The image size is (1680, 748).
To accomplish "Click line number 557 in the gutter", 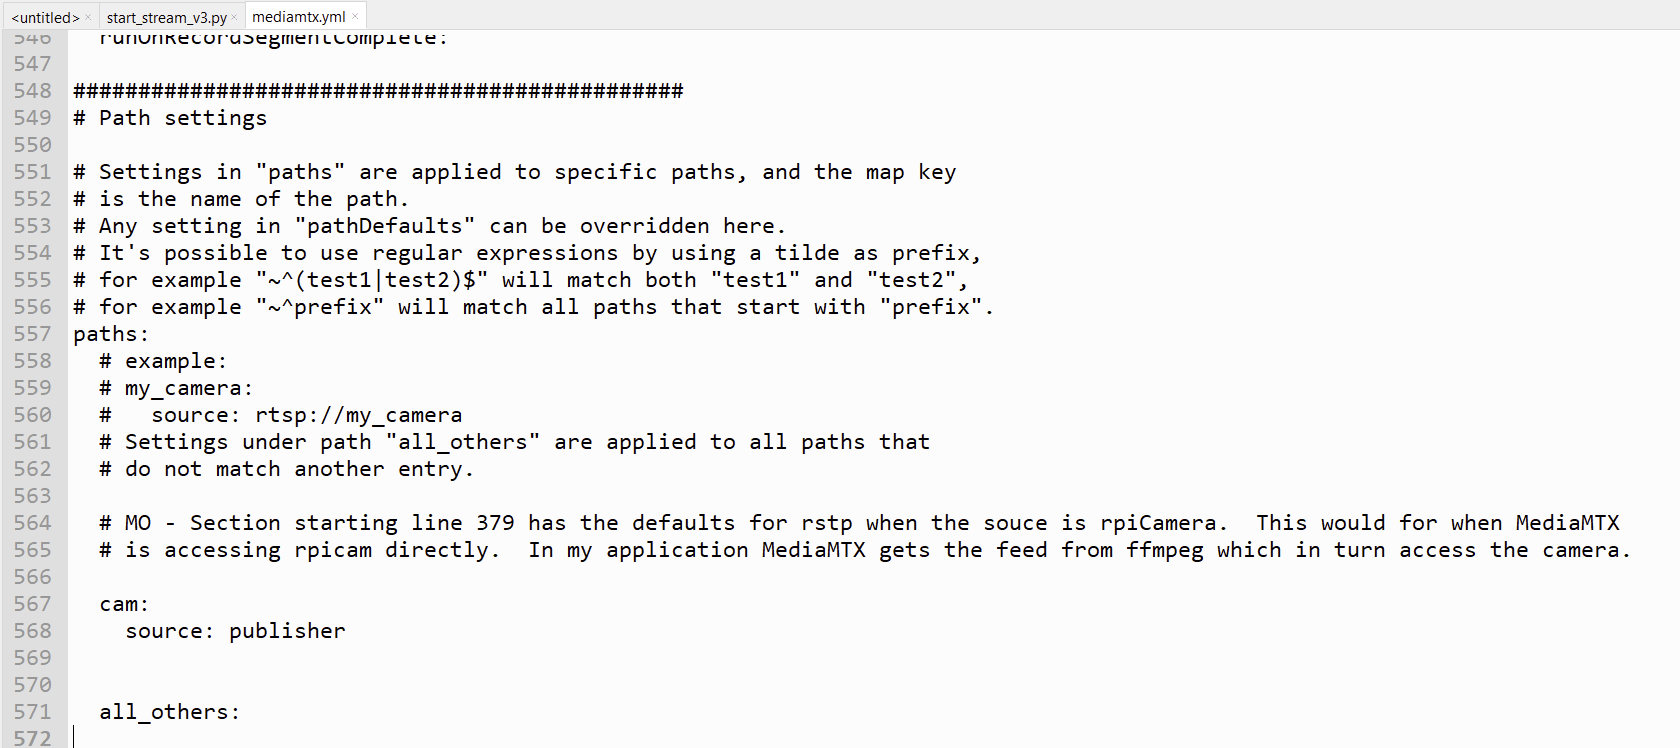I will tap(32, 334).
